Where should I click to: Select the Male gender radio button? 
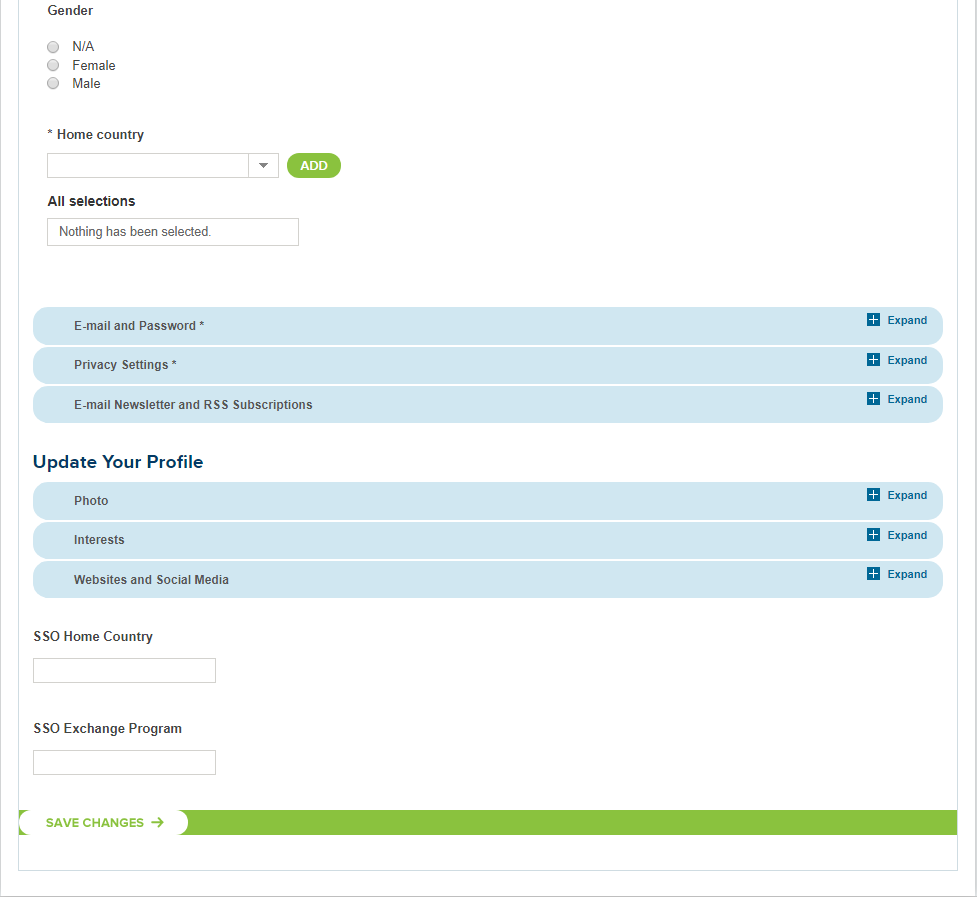[53, 83]
